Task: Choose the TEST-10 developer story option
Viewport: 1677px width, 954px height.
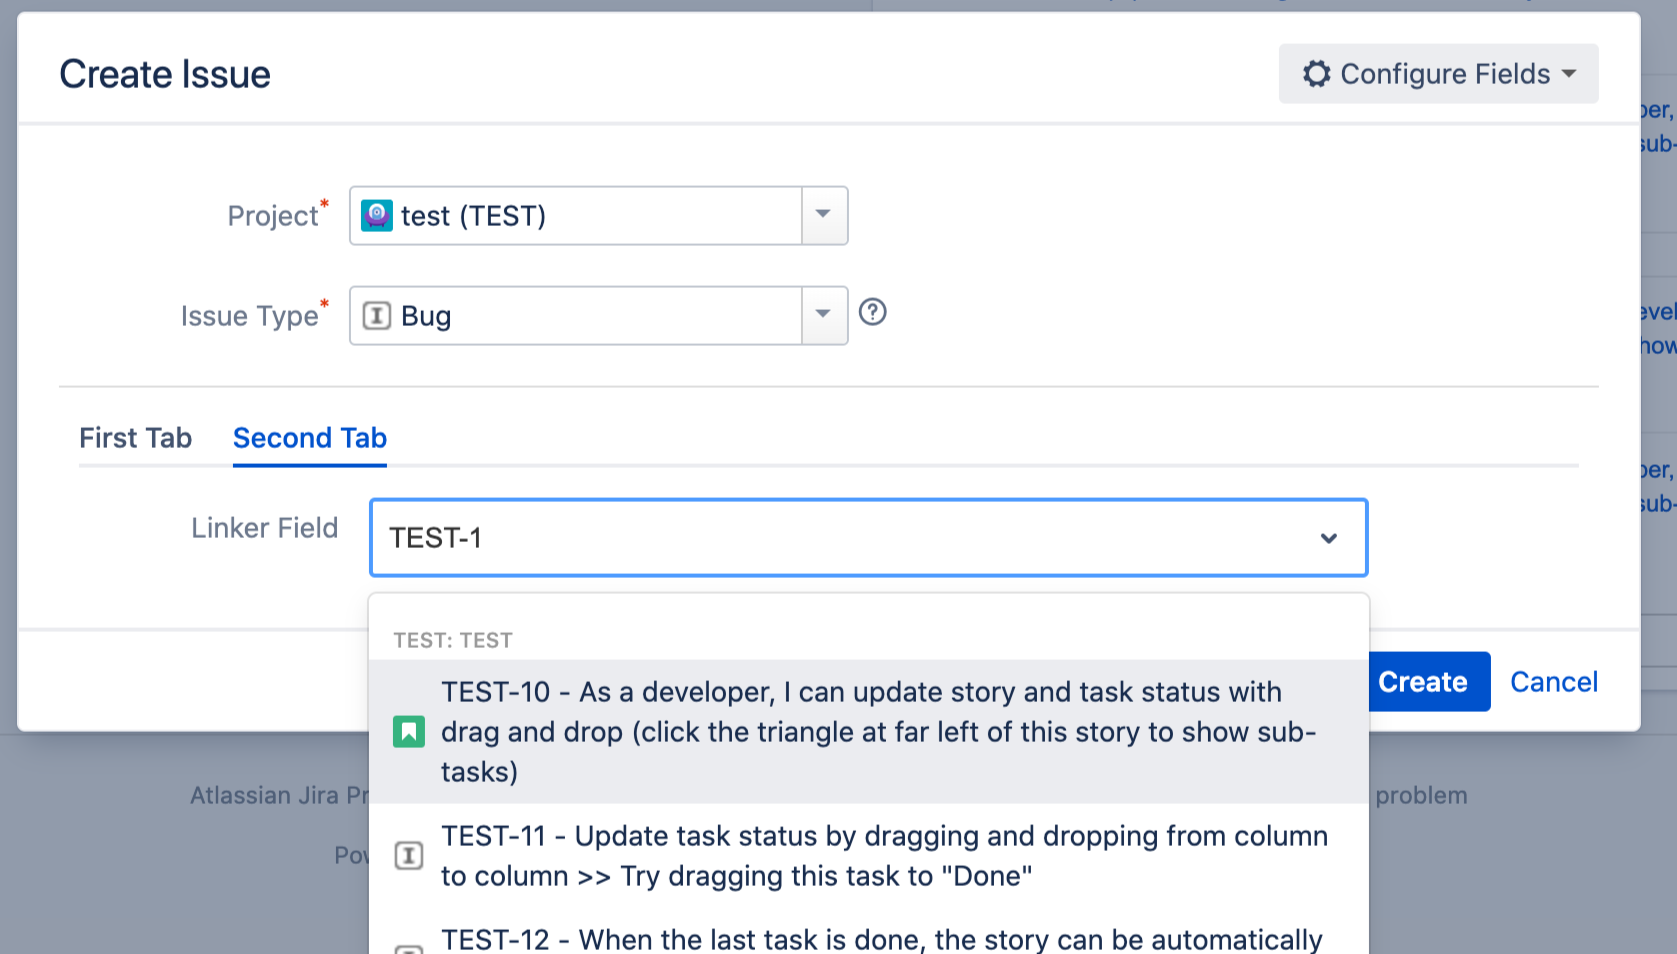Action: (878, 732)
